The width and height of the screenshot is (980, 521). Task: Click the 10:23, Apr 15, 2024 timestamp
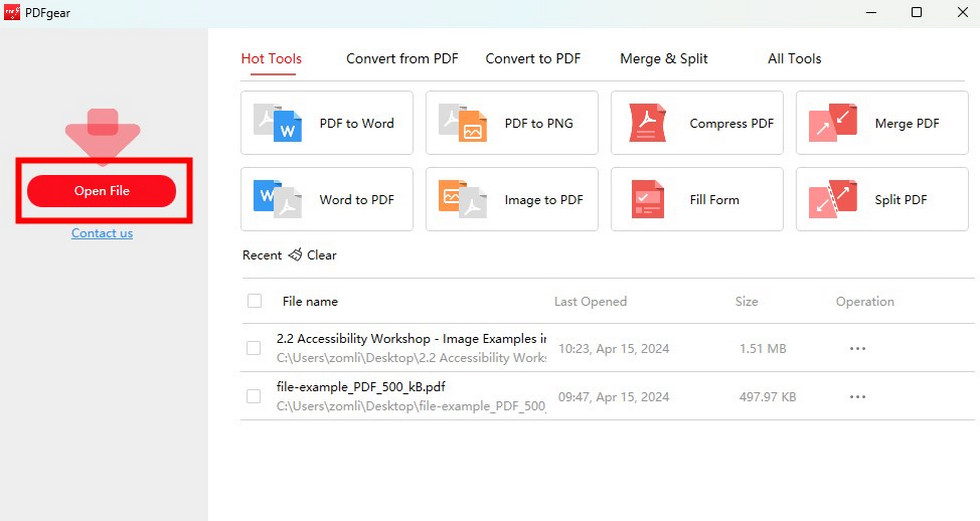[x=614, y=349]
